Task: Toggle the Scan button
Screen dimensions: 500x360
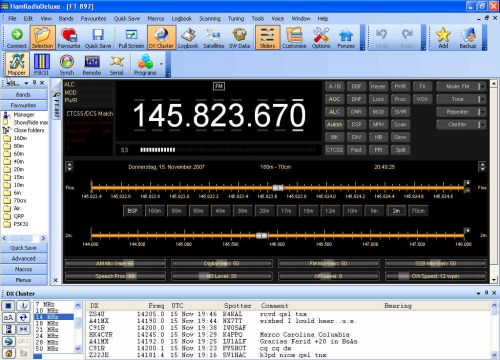Action: coord(400,124)
